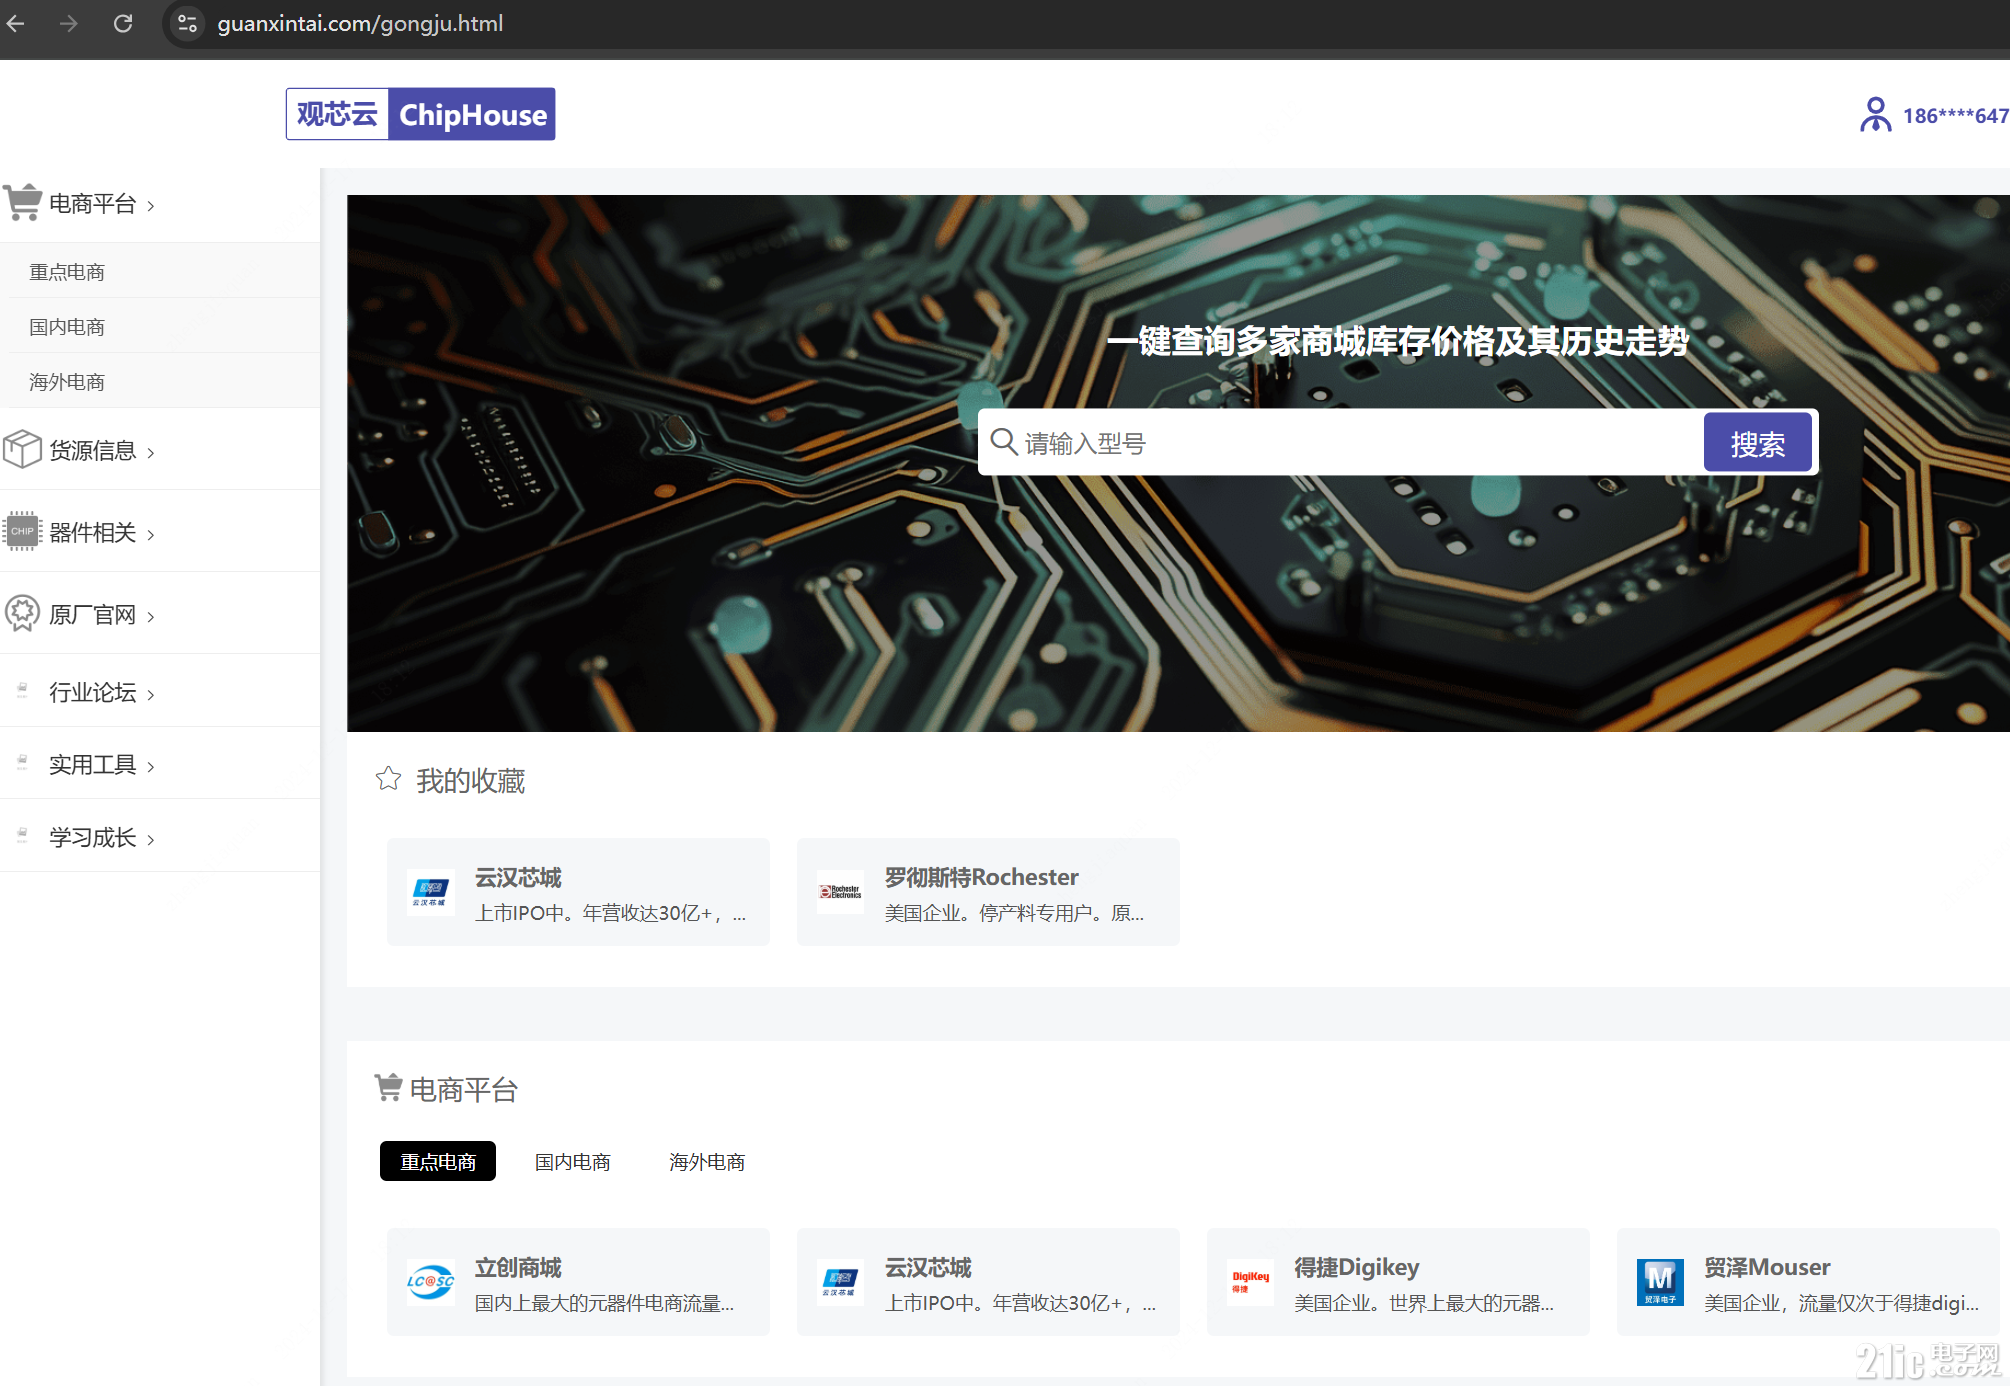Screen dimensions: 2010x1386
Task: Click the badge icon for 原厂官网
Action: [x=22, y=613]
